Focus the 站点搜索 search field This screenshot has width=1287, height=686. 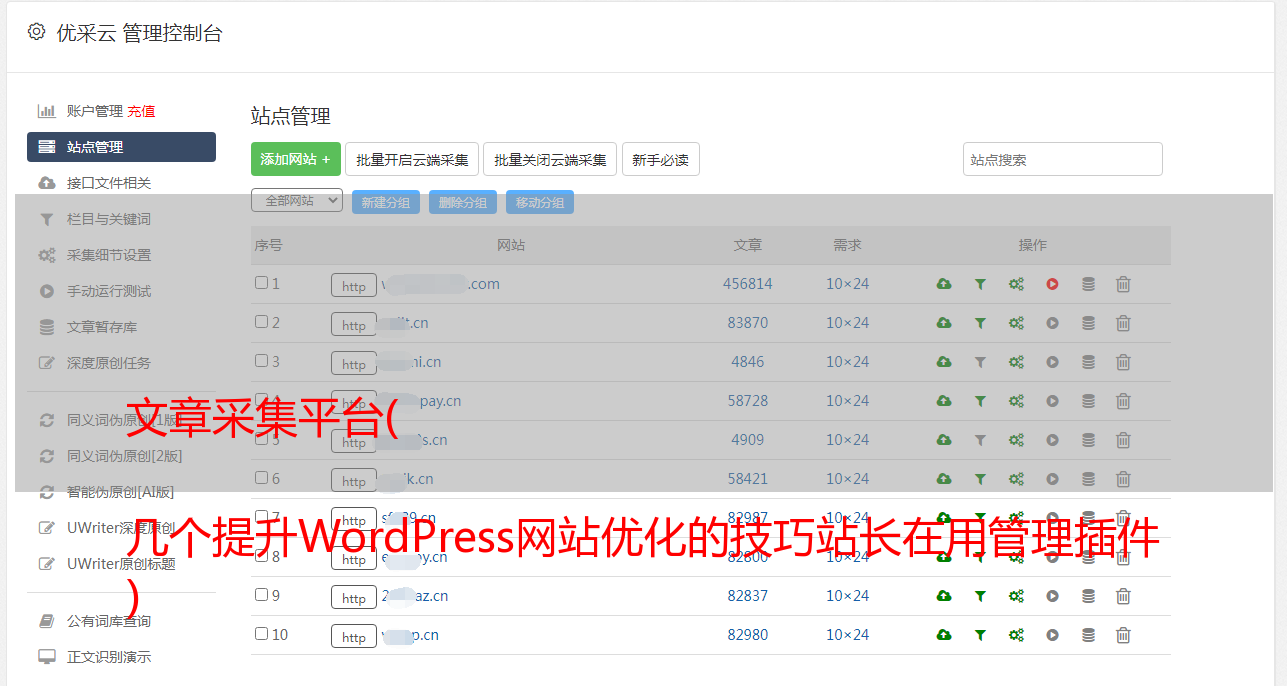[x=1062, y=159]
